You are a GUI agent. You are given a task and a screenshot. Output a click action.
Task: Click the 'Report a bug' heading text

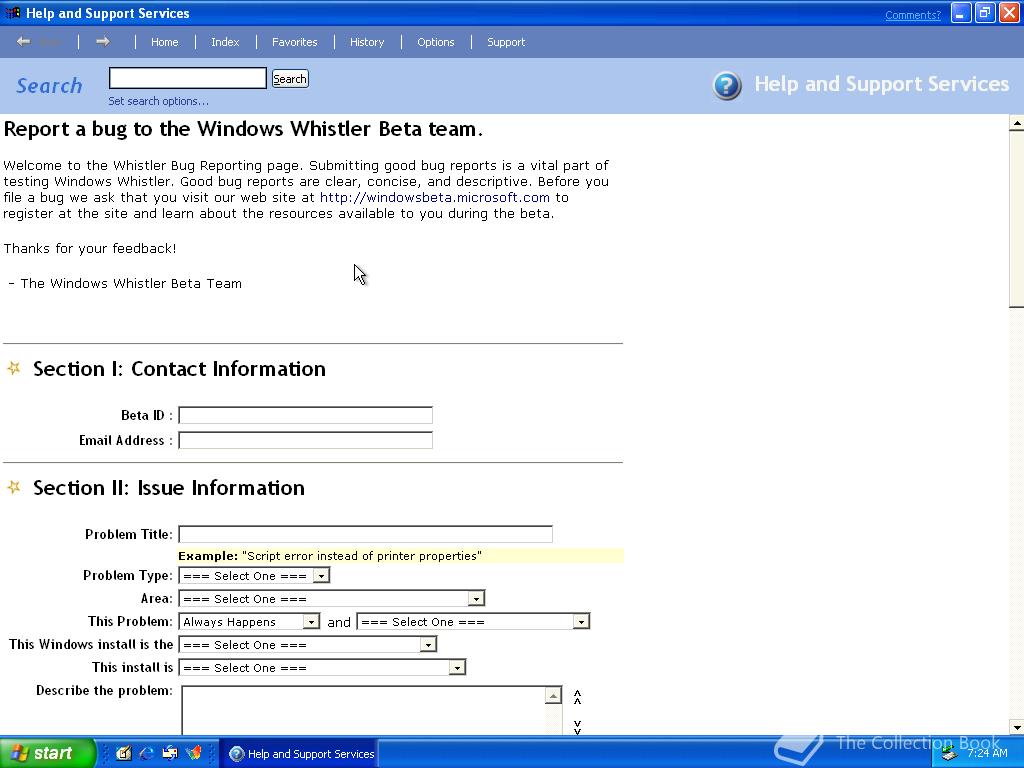243,129
